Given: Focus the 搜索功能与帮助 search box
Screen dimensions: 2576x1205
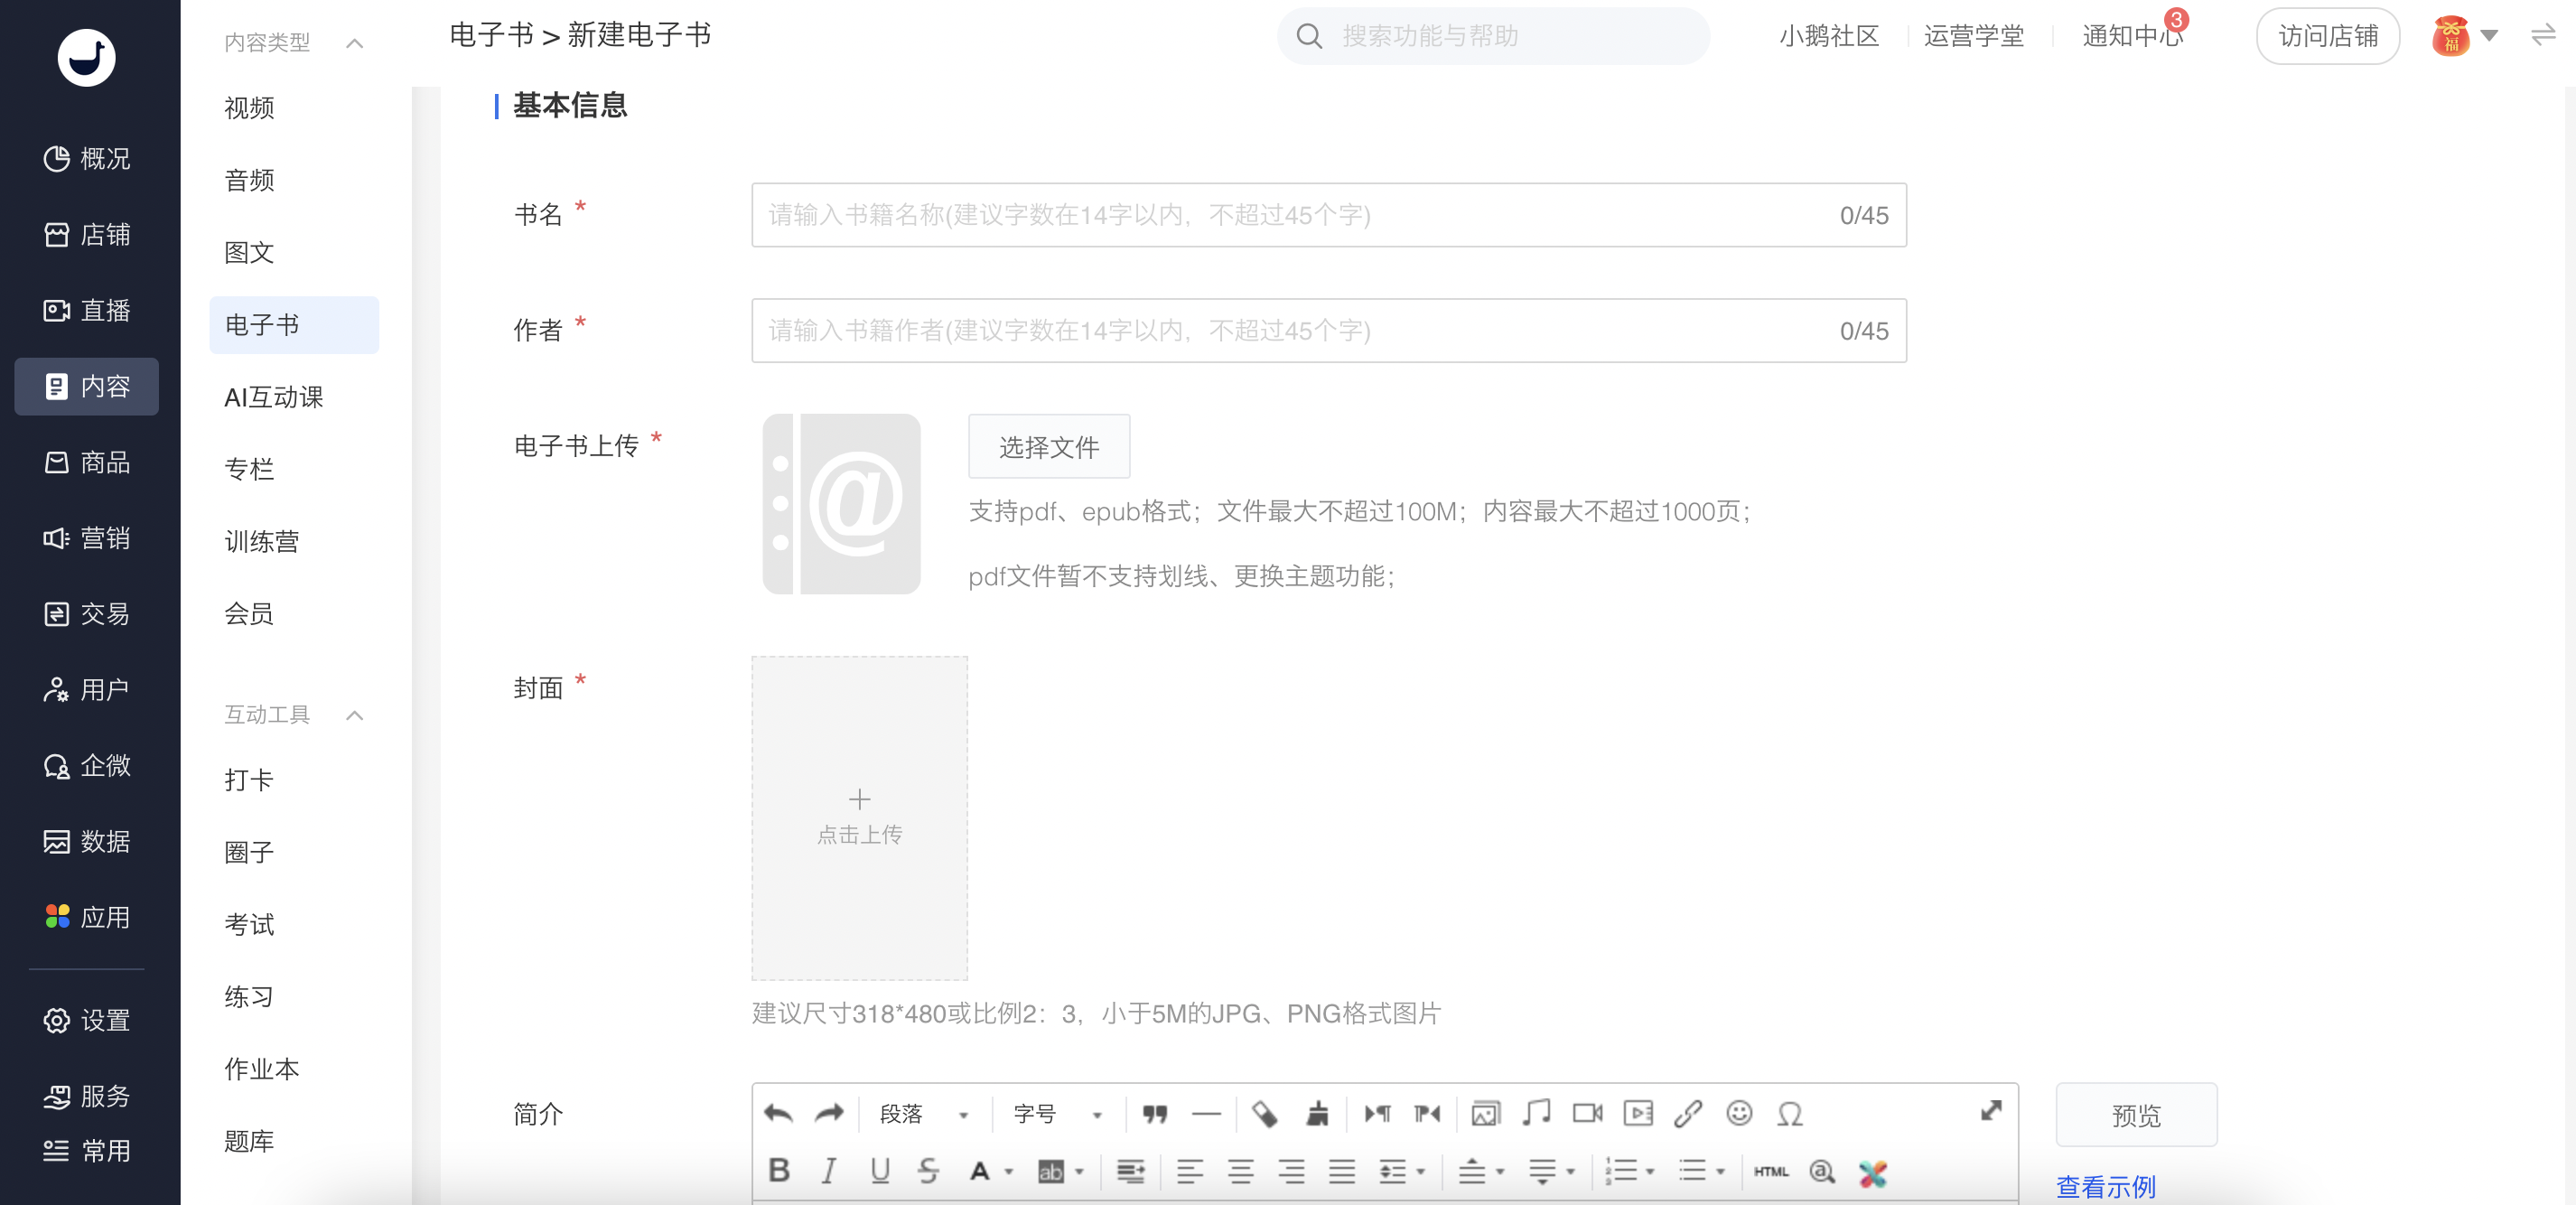Looking at the screenshot, I should tap(1492, 36).
